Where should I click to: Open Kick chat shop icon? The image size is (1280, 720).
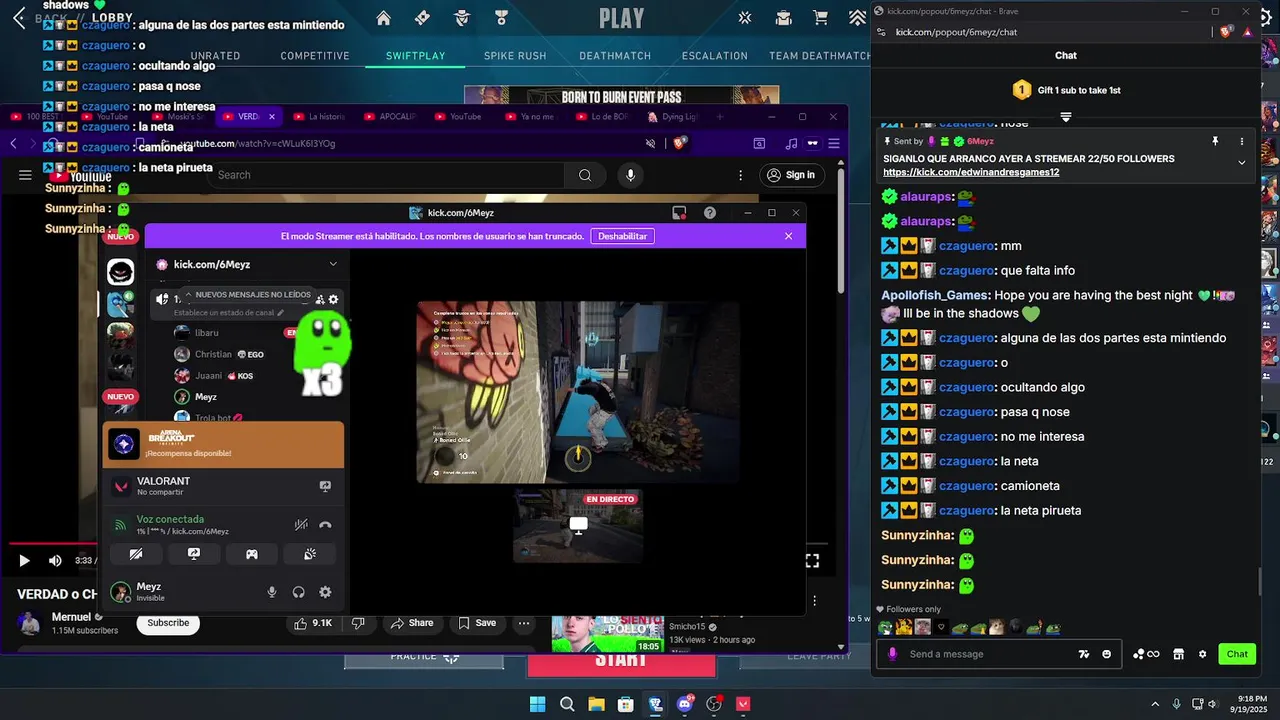tap(1178, 654)
